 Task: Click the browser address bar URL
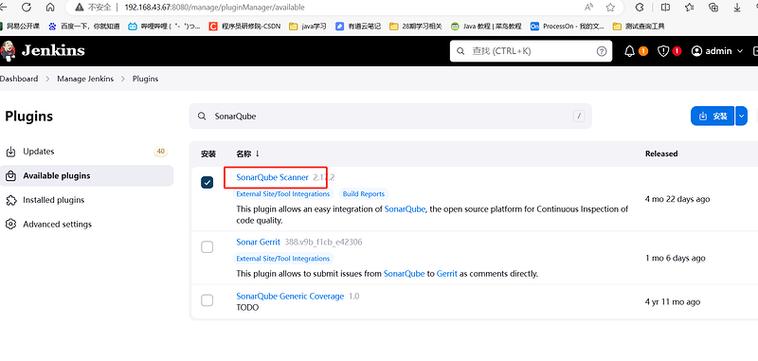pyautogui.click(x=215, y=7)
